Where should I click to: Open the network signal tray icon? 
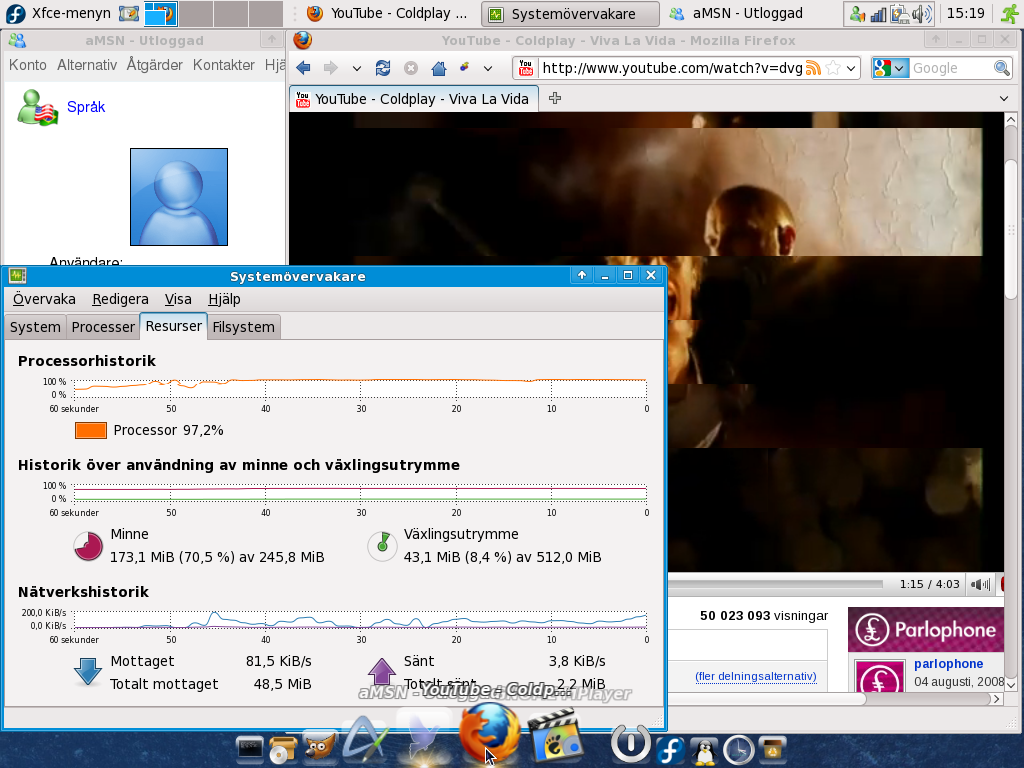[878, 14]
